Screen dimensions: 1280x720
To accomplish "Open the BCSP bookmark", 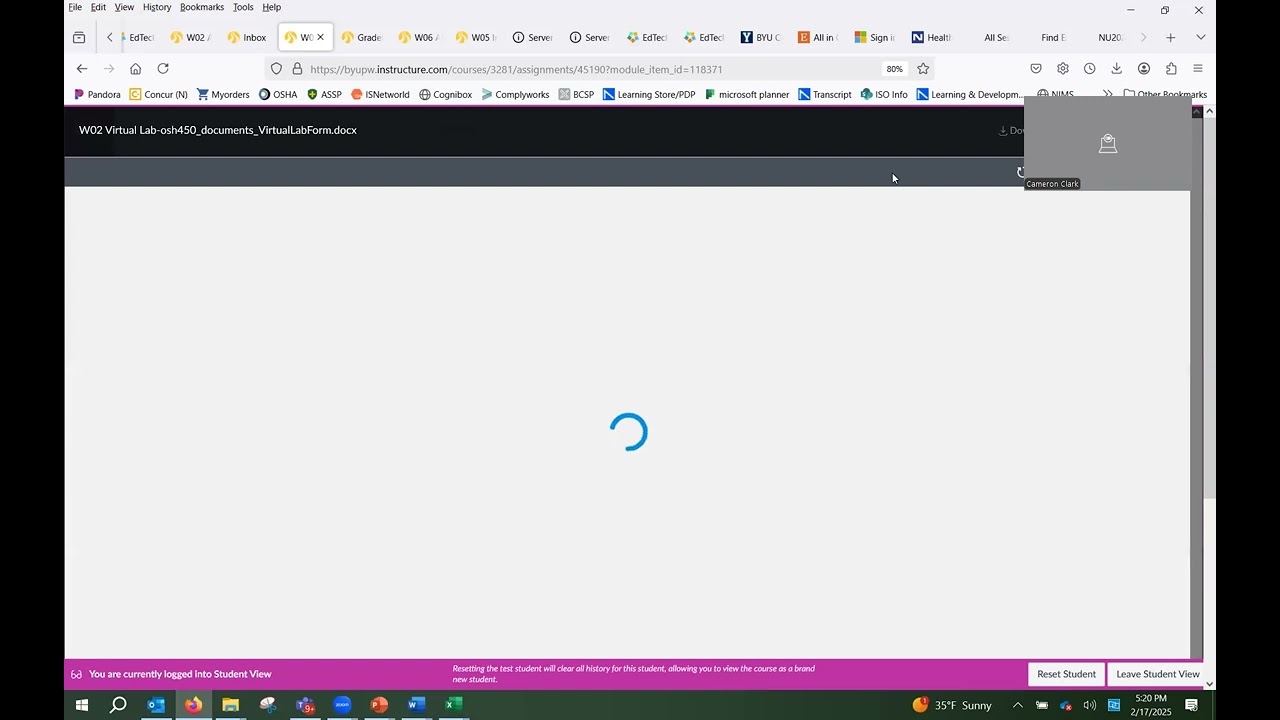I will coord(576,95).
